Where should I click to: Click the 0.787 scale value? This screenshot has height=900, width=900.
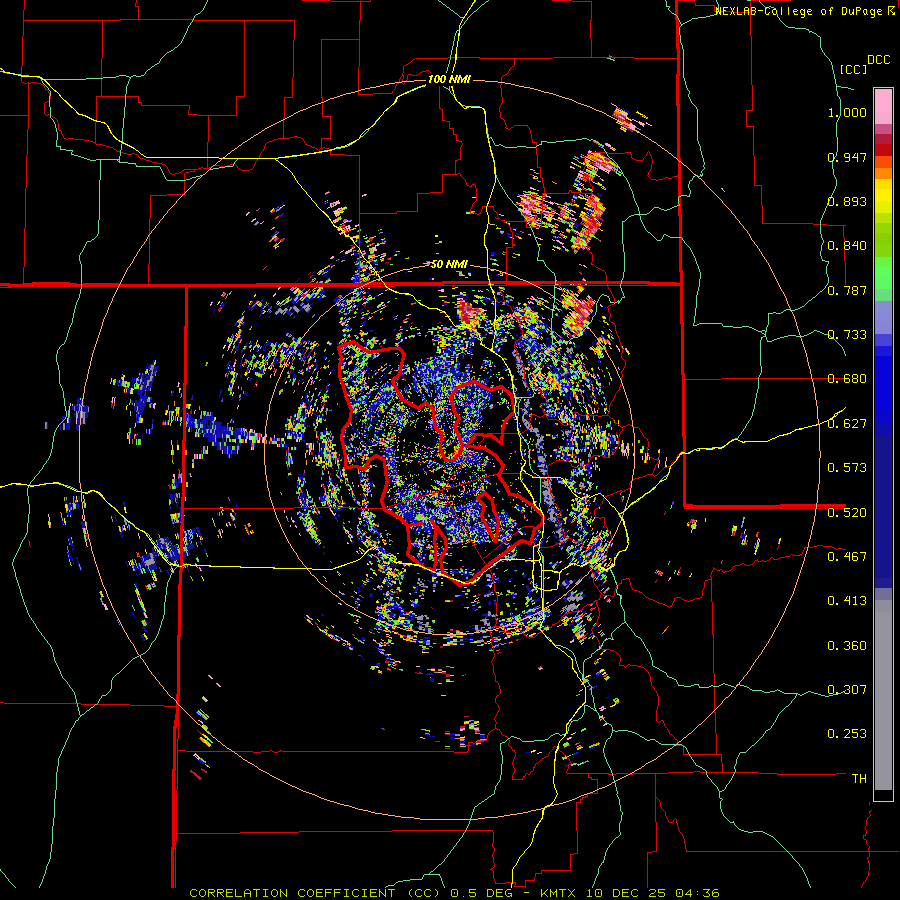coord(847,290)
